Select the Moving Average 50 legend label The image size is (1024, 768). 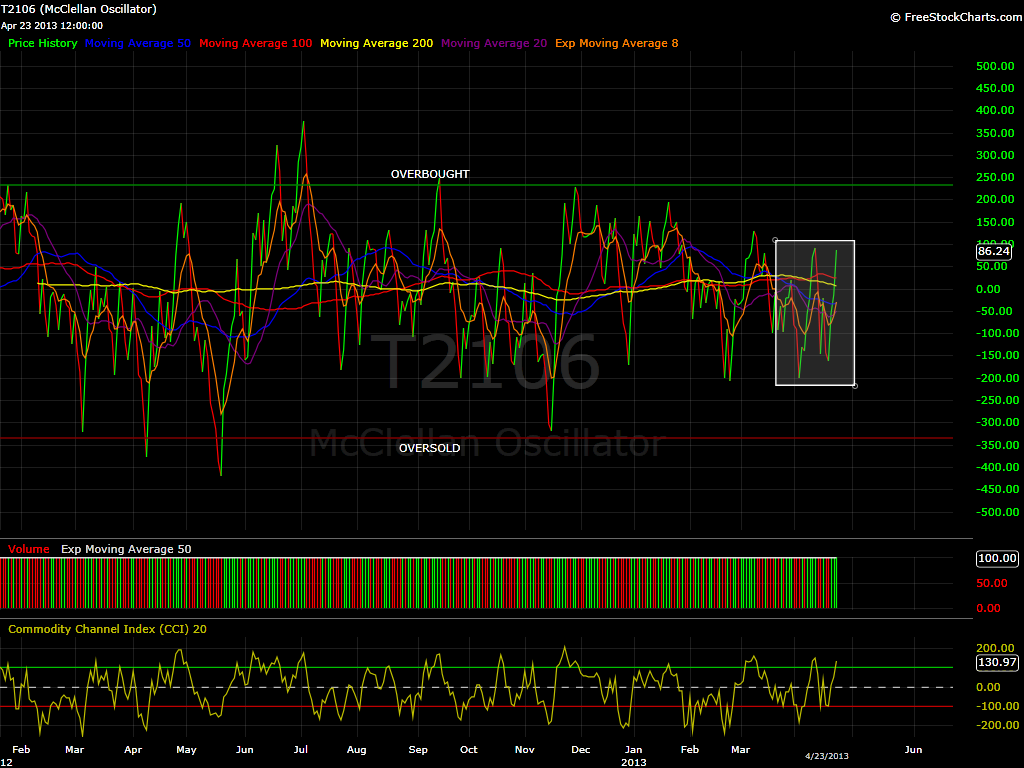pyautogui.click(x=138, y=44)
